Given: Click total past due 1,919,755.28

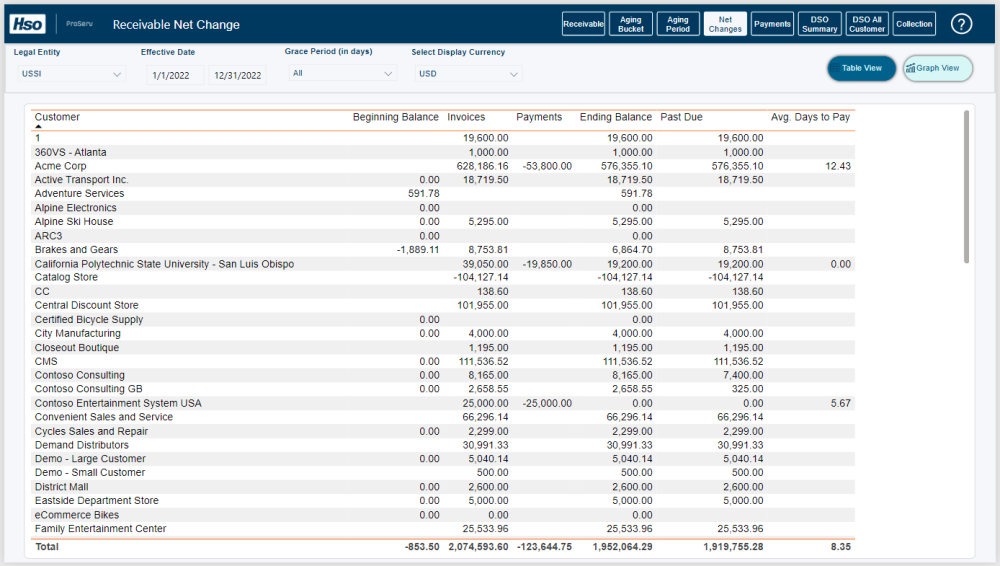Looking at the screenshot, I should click(x=733, y=547).
